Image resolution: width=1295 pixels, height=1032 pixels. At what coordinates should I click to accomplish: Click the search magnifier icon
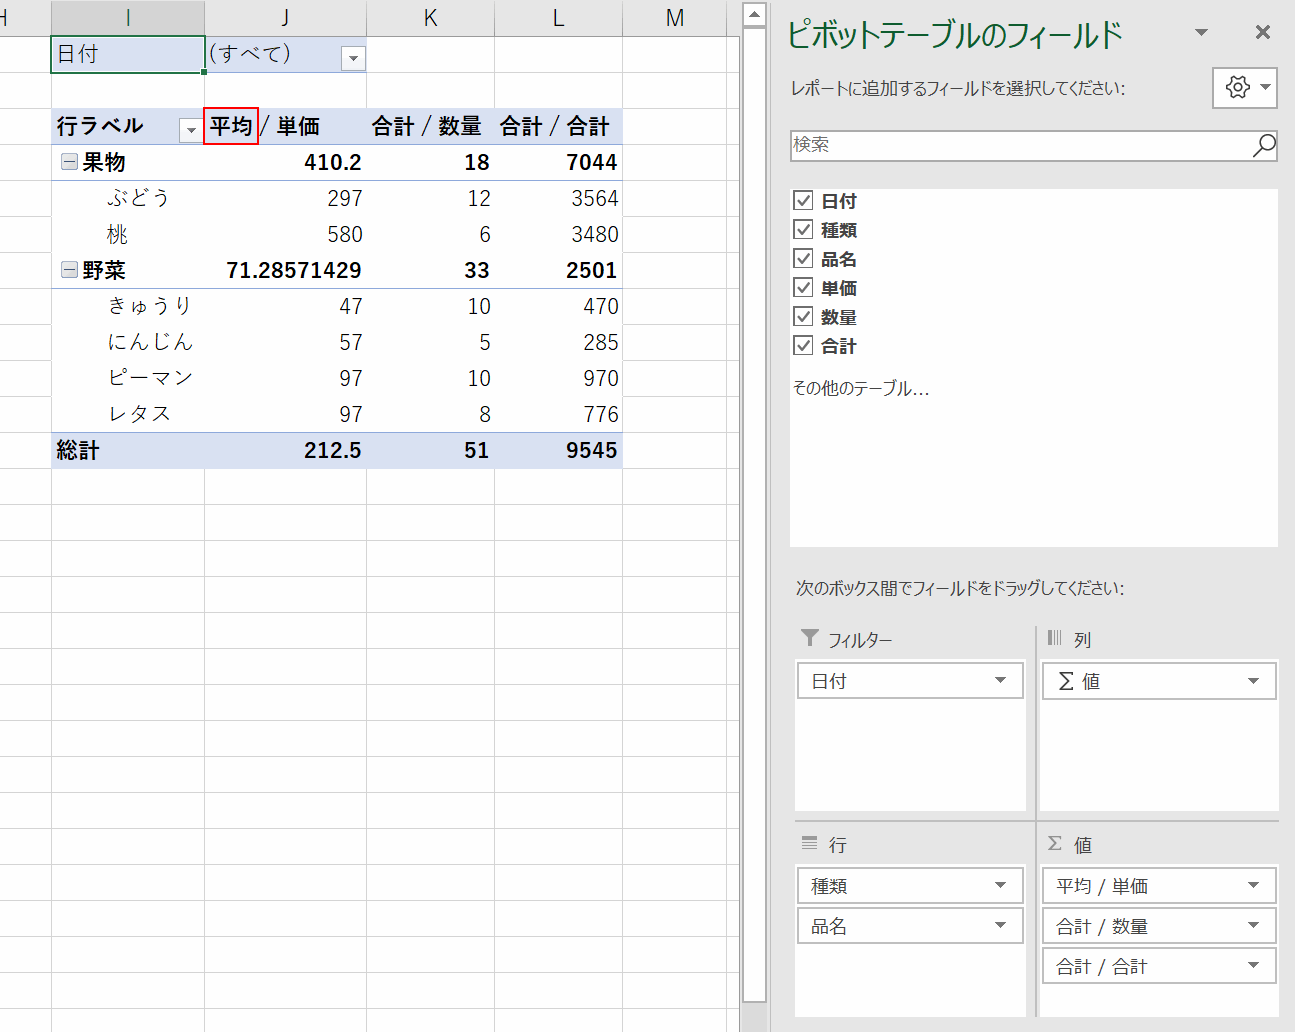point(1264,145)
